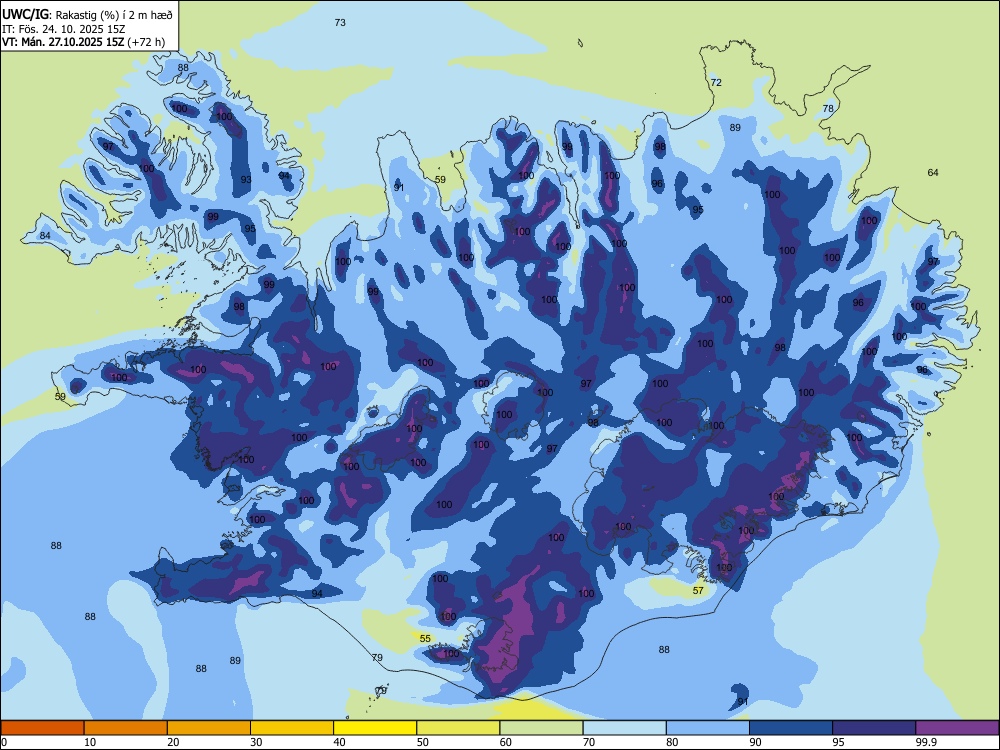Pick the 30–40 golden legend swatch
This screenshot has width=1000, height=750.
pyautogui.click(x=292, y=728)
